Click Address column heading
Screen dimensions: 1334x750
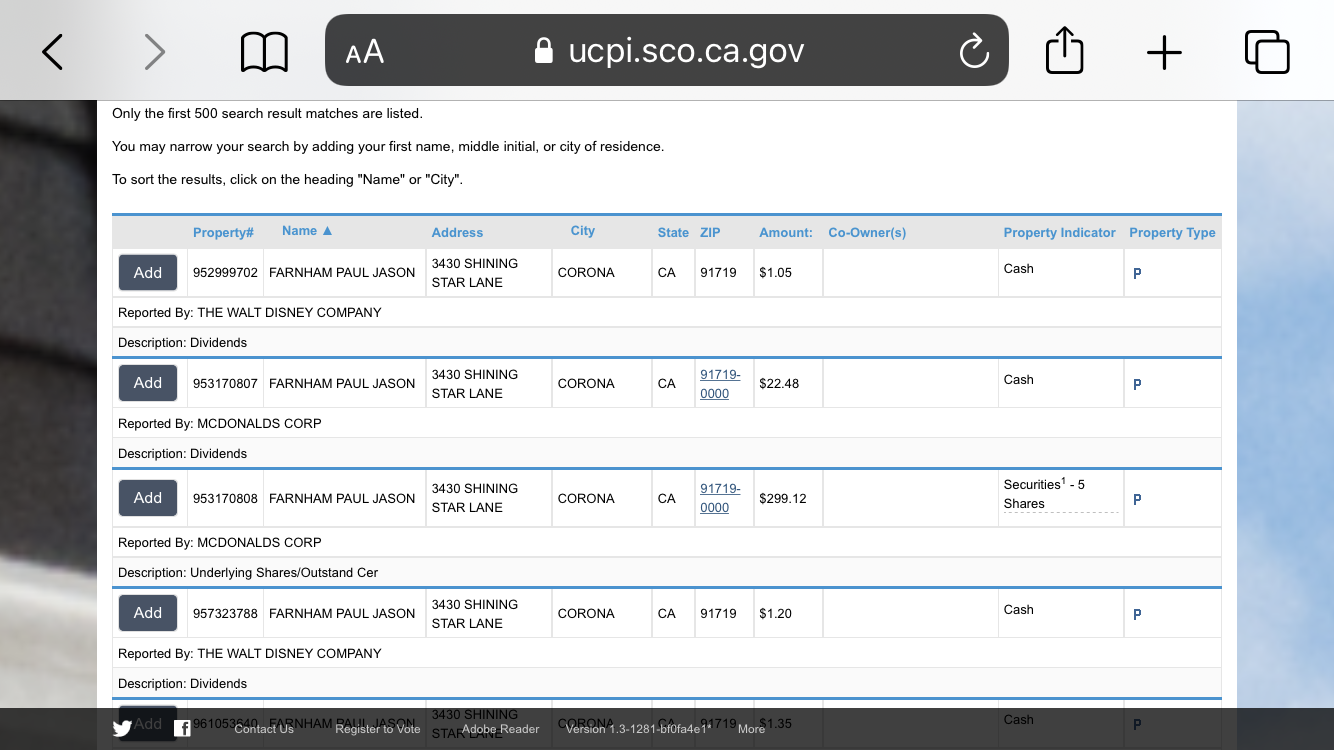(x=457, y=232)
